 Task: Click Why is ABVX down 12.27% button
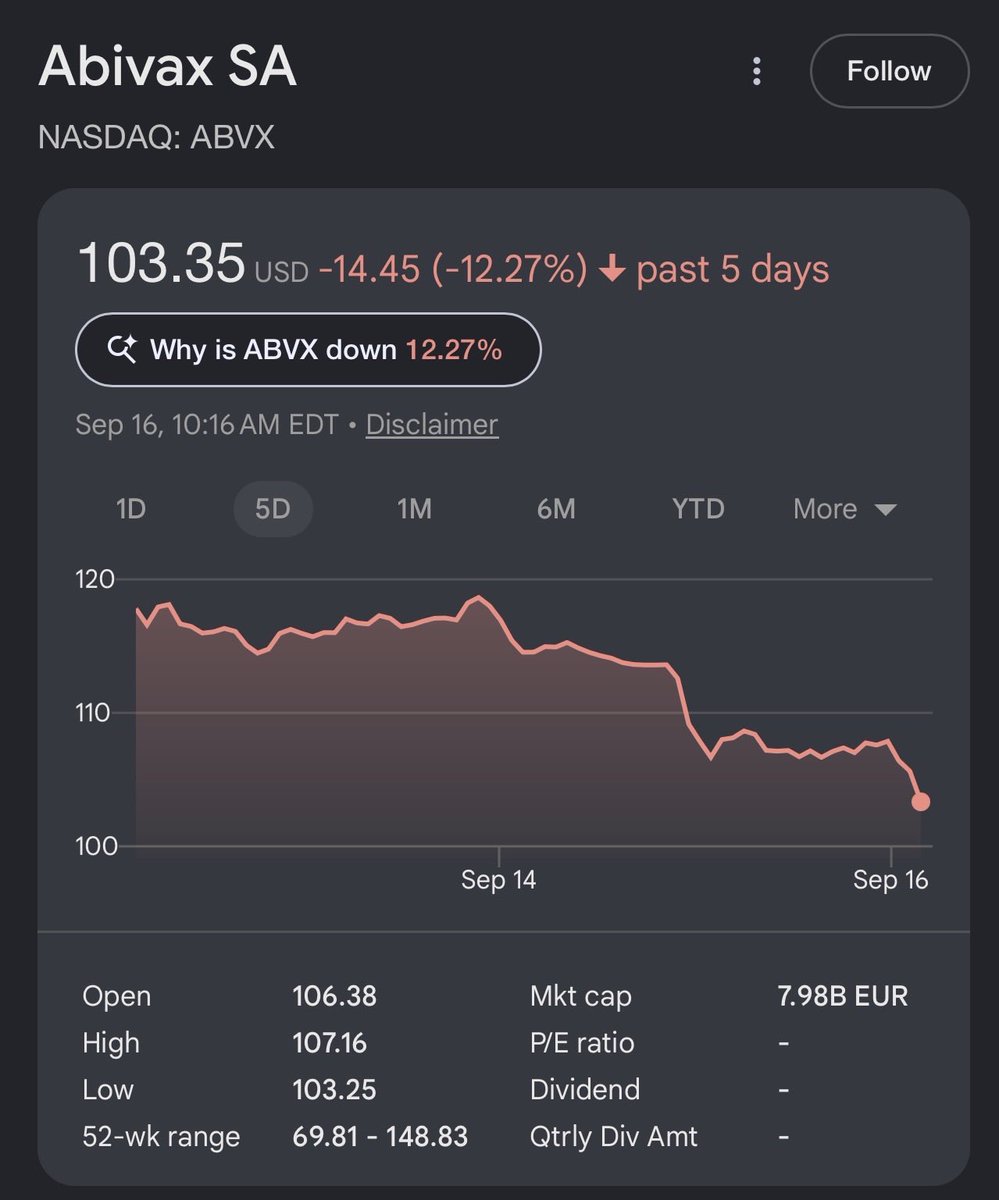point(308,349)
